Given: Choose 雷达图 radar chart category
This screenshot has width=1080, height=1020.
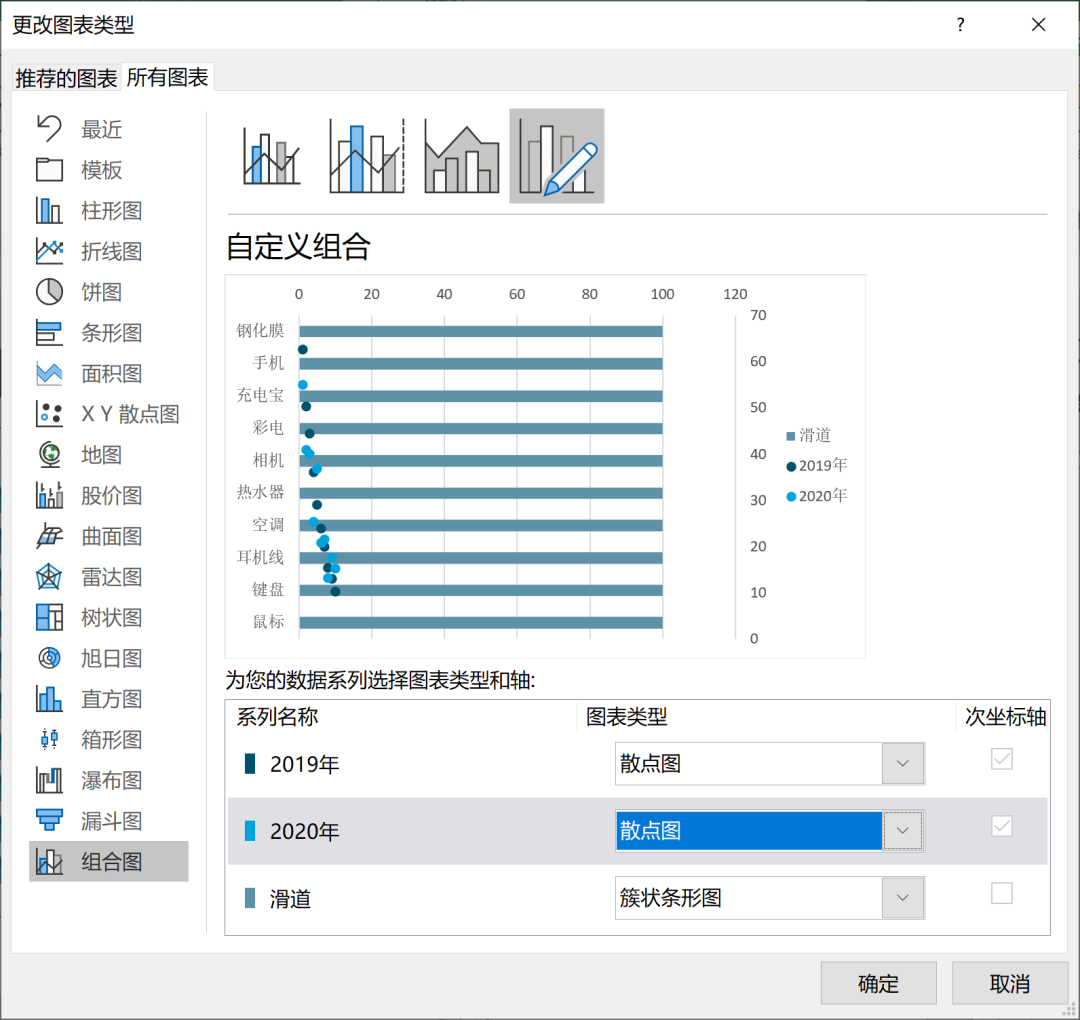Looking at the screenshot, I should [x=111, y=577].
